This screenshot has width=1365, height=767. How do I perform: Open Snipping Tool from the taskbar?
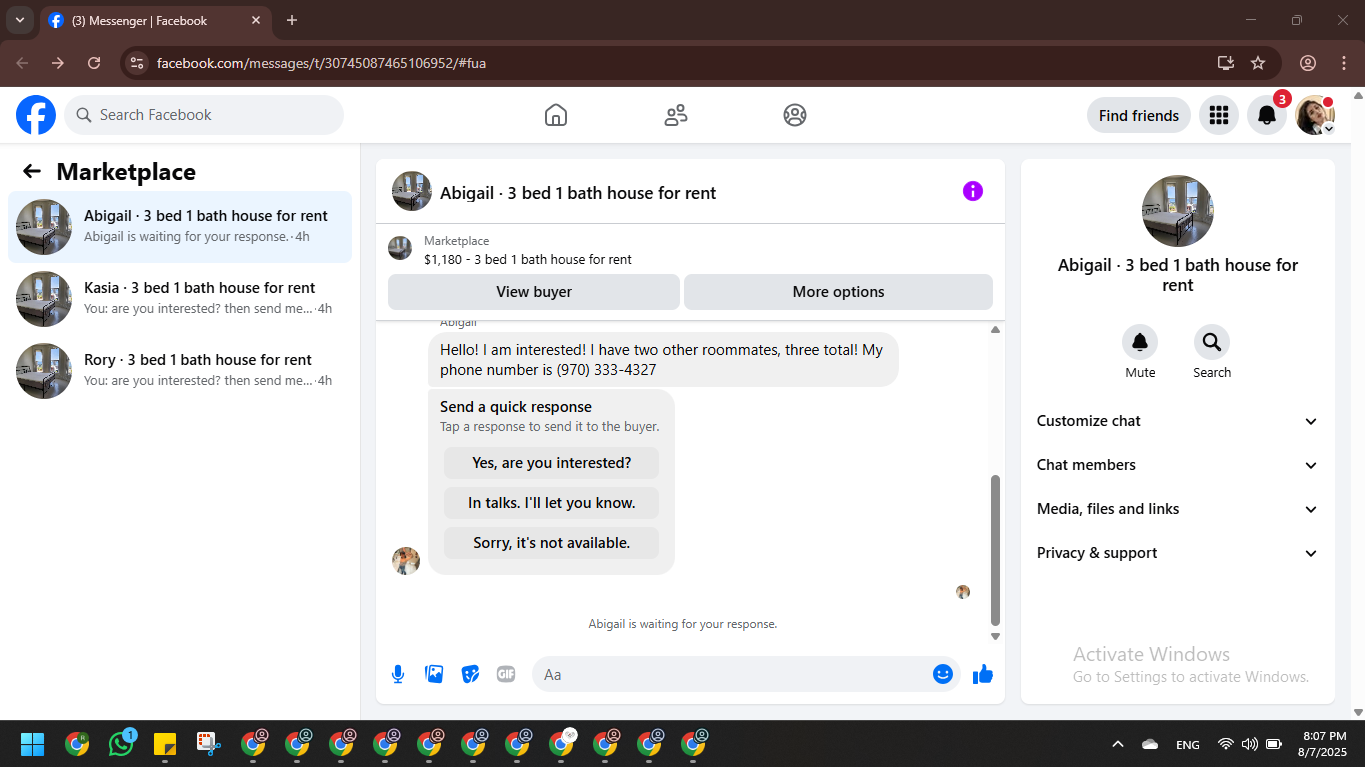208,744
